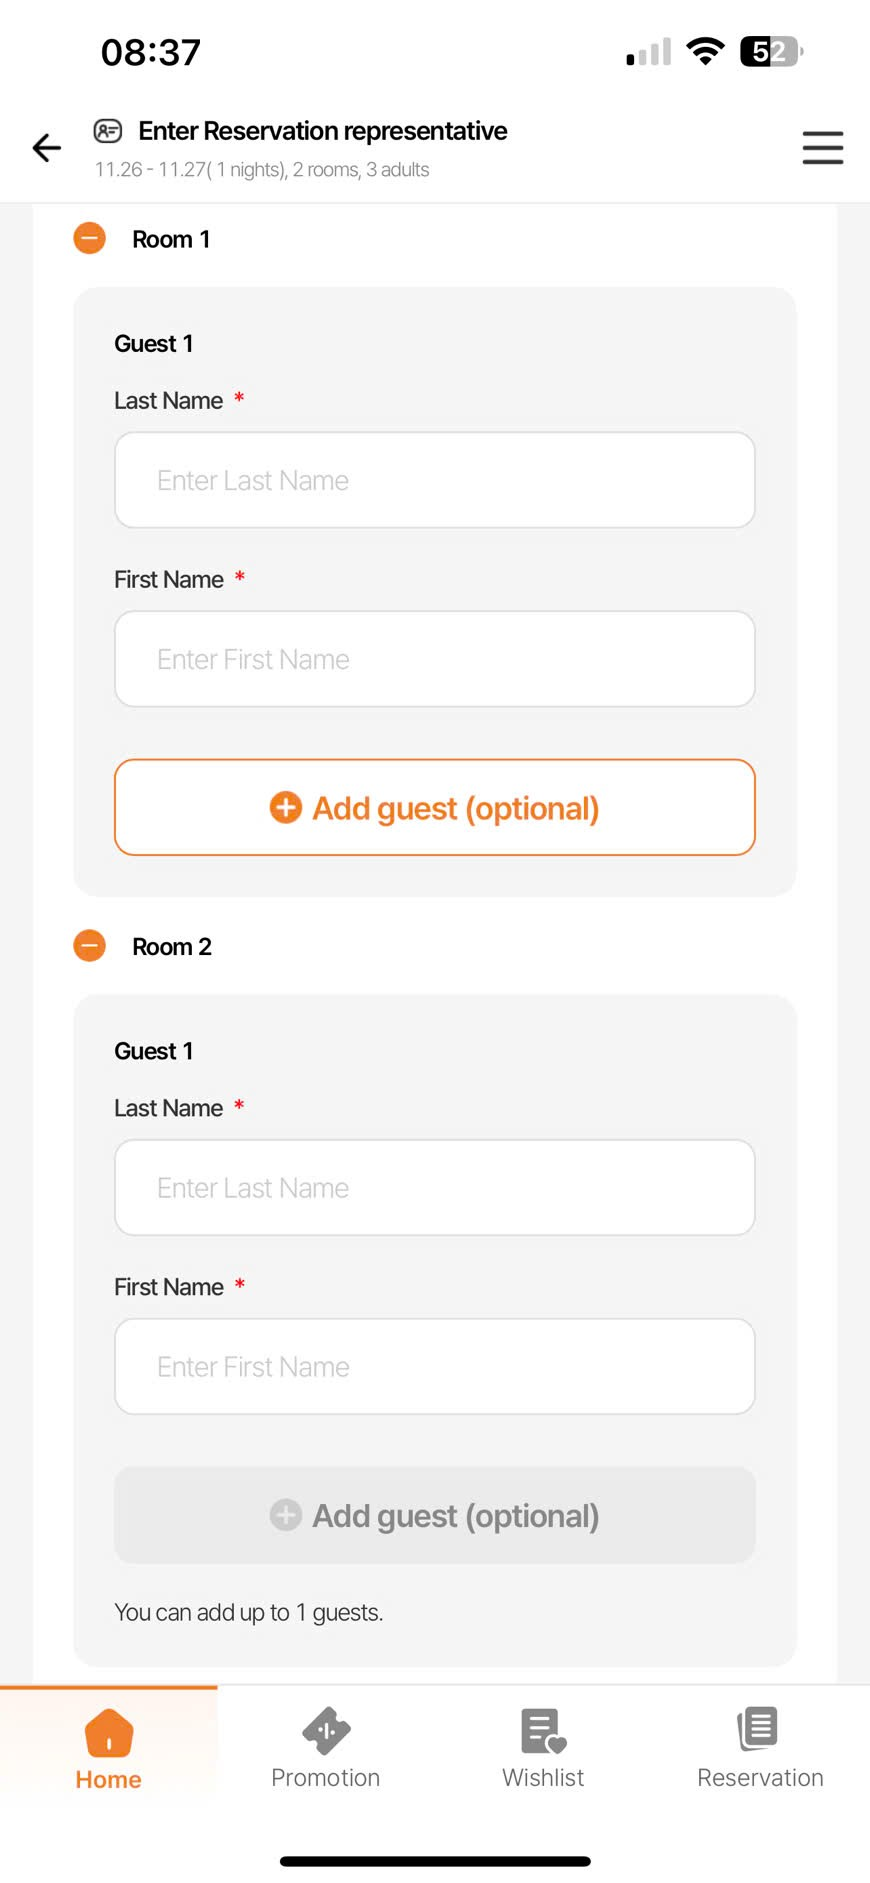
Task: Tap the gray plus icon in Room 2
Action: [x=286, y=1514]
